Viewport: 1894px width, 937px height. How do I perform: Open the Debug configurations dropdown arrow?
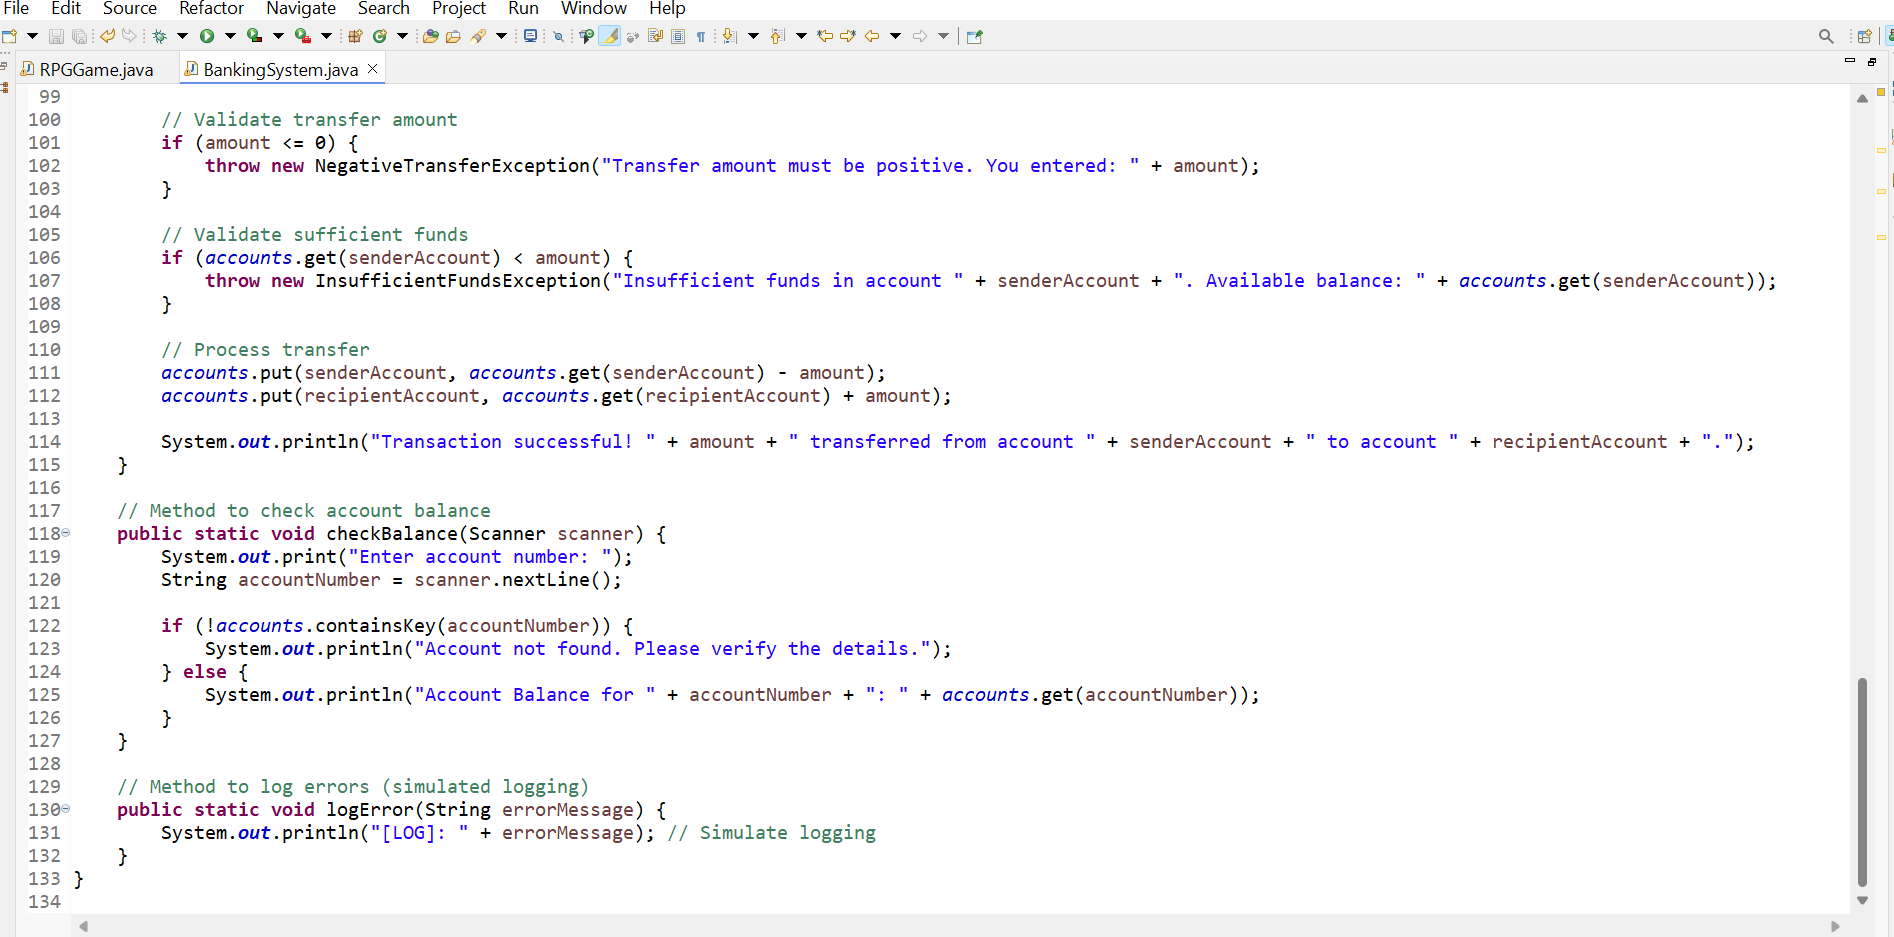pos(182,36)
